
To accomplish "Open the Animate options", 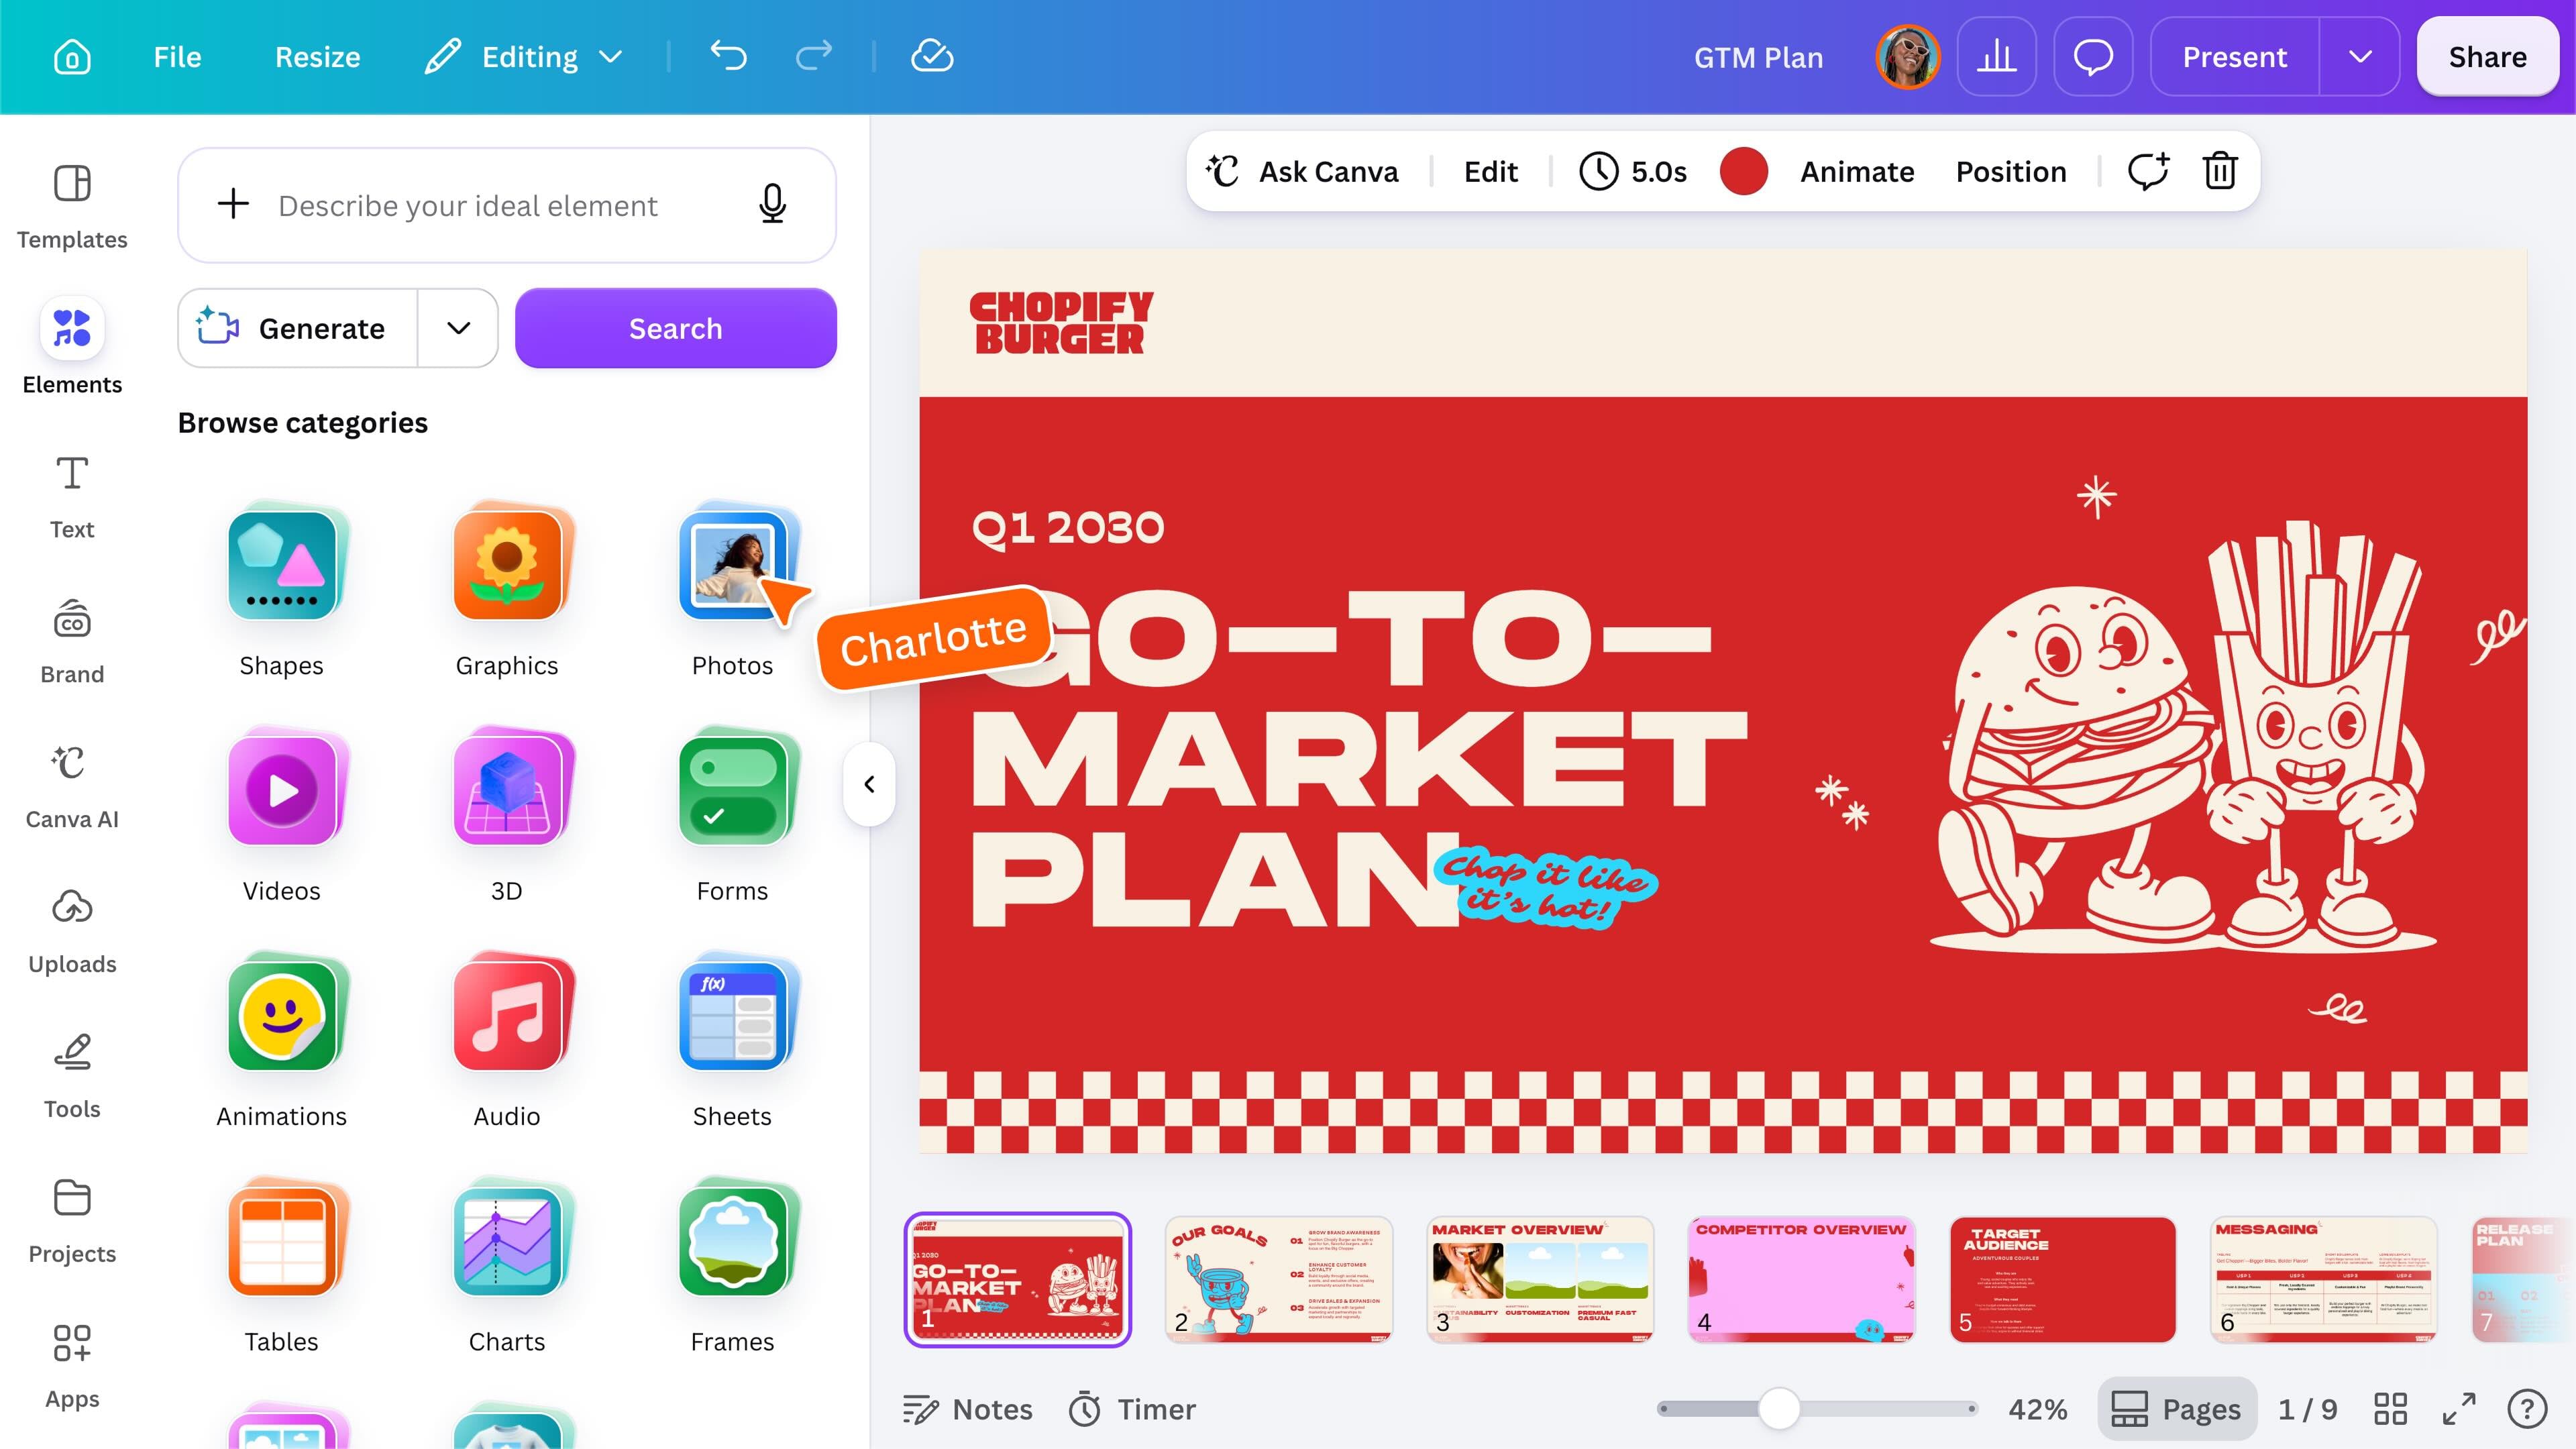I will 1857,171.
